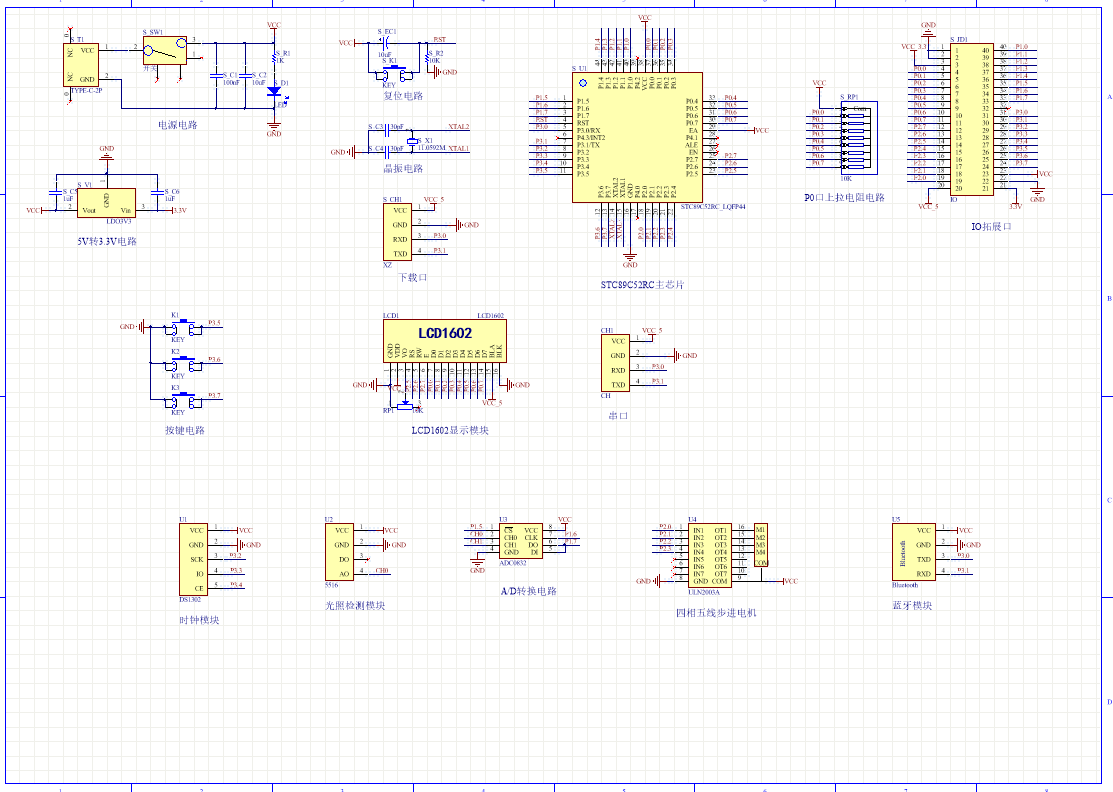Screen dimensions: 1113x792
Task: Select capacitor S_C4 30pF
Action: click(387, 151)
